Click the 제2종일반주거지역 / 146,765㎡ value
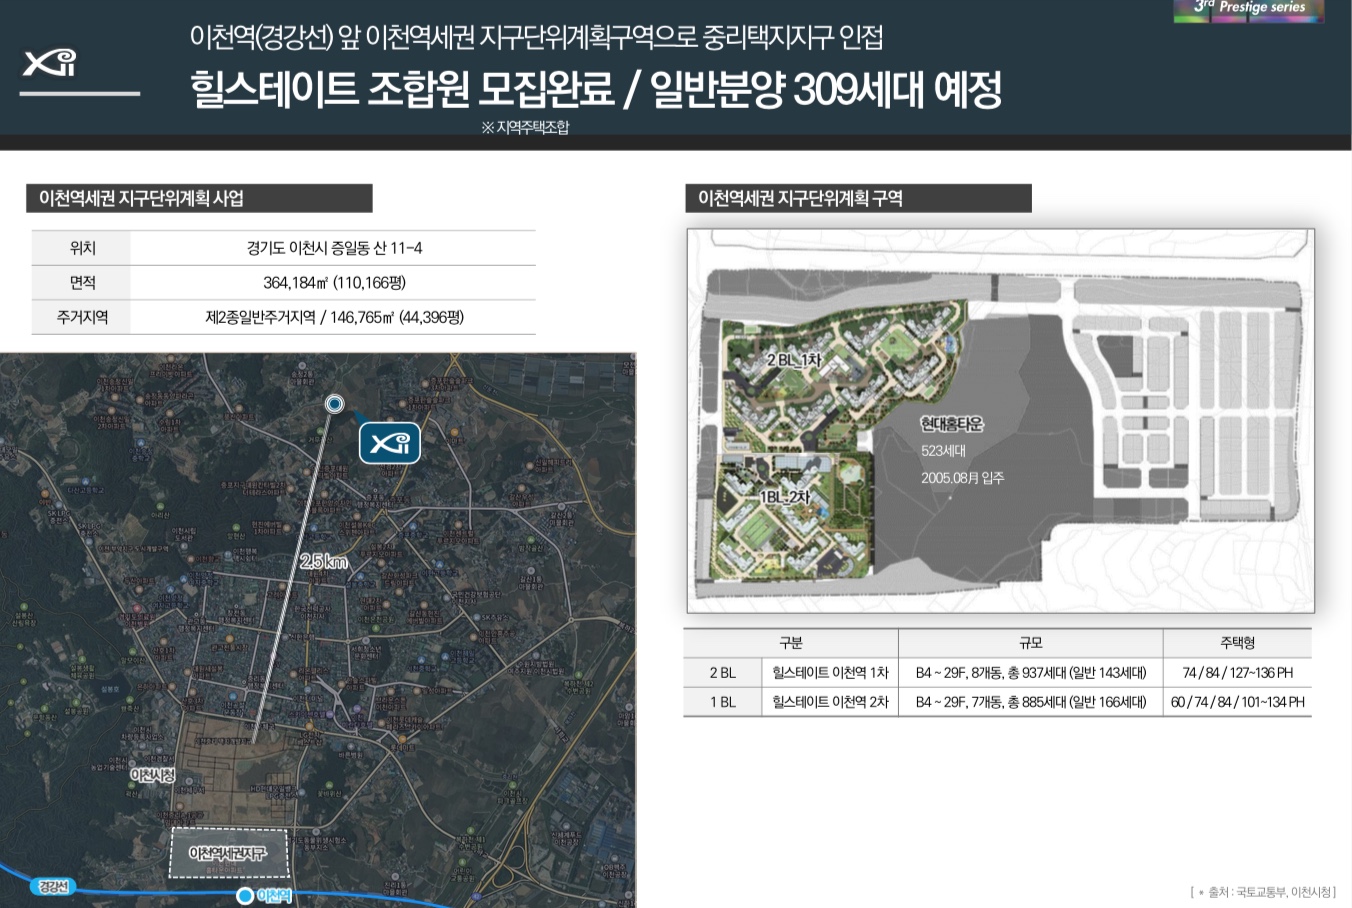The width and height of the screenshot is (1352, 908). tap(334, 317)
